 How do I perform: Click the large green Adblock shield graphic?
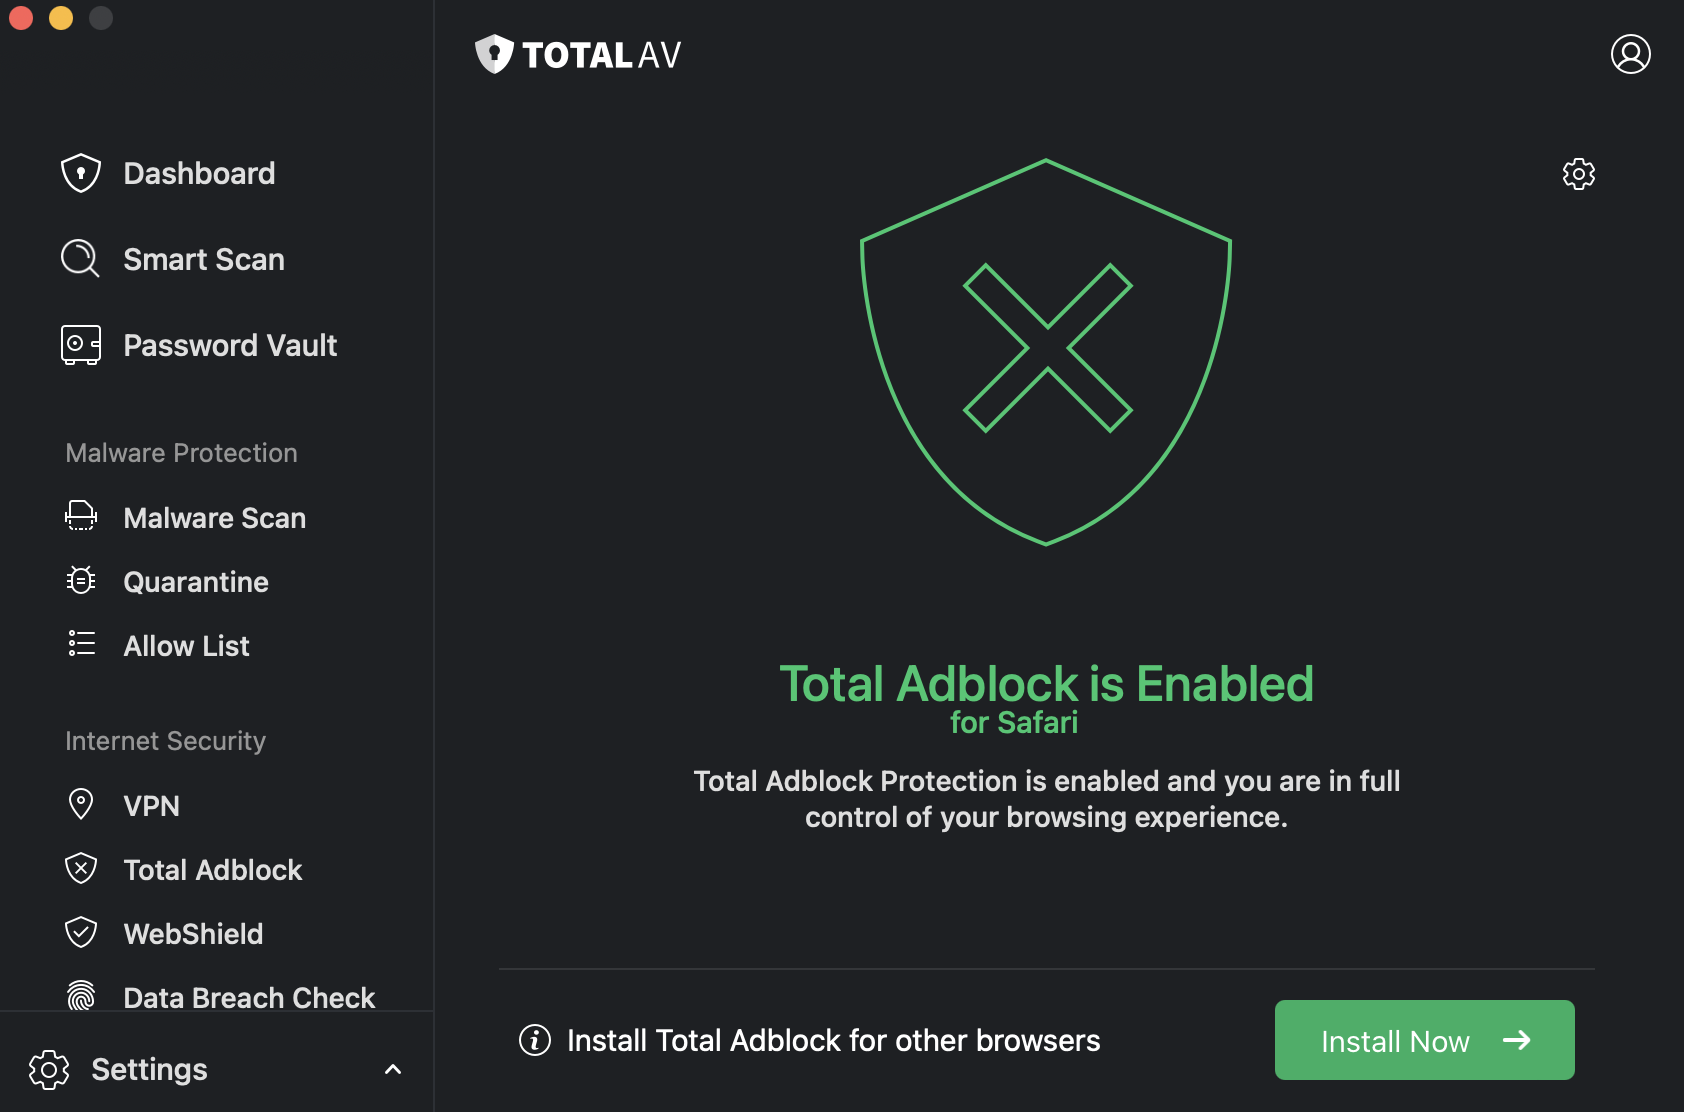pyautogui.click(x=1046, y=352)
